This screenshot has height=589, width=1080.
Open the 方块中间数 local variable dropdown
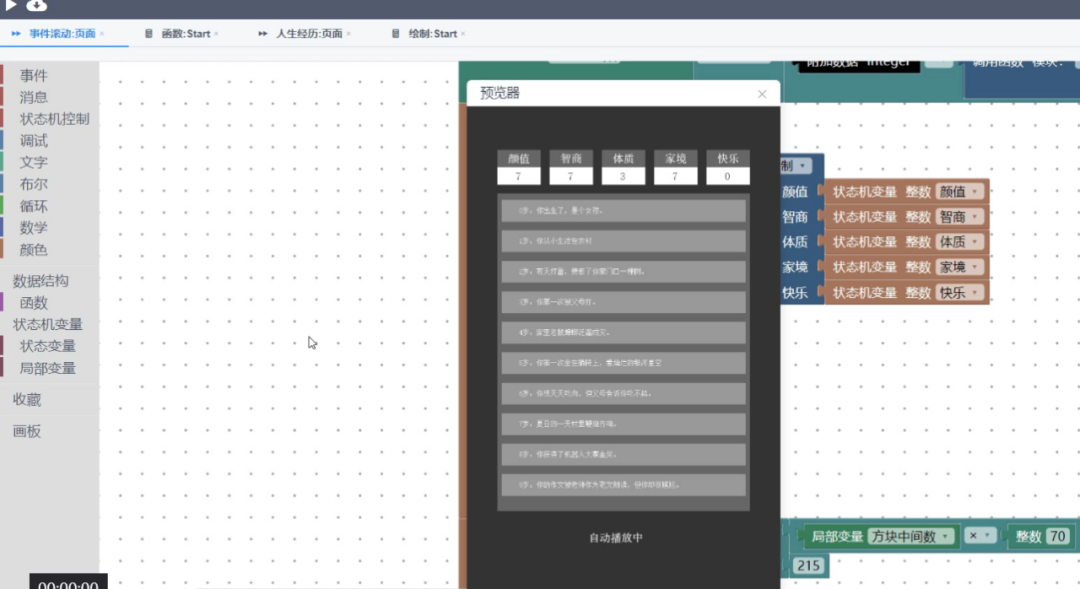(911, 537)
